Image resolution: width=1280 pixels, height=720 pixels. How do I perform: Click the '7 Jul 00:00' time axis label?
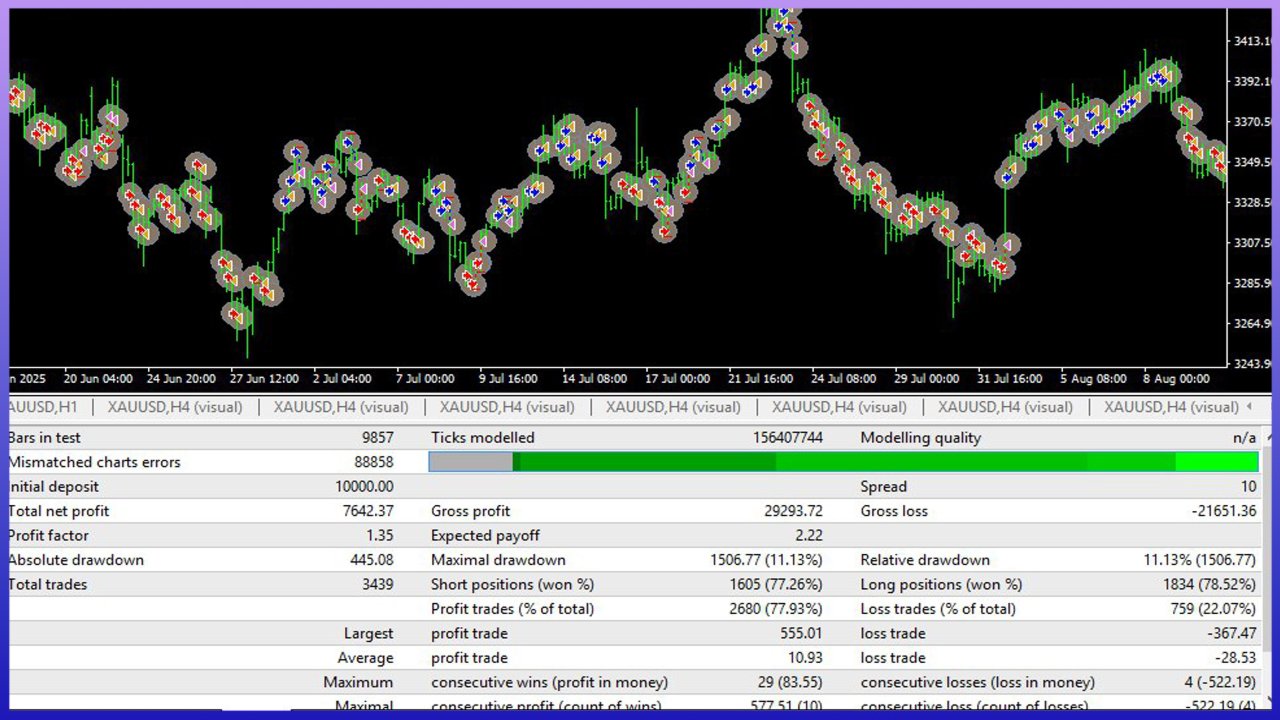(424, 379)
